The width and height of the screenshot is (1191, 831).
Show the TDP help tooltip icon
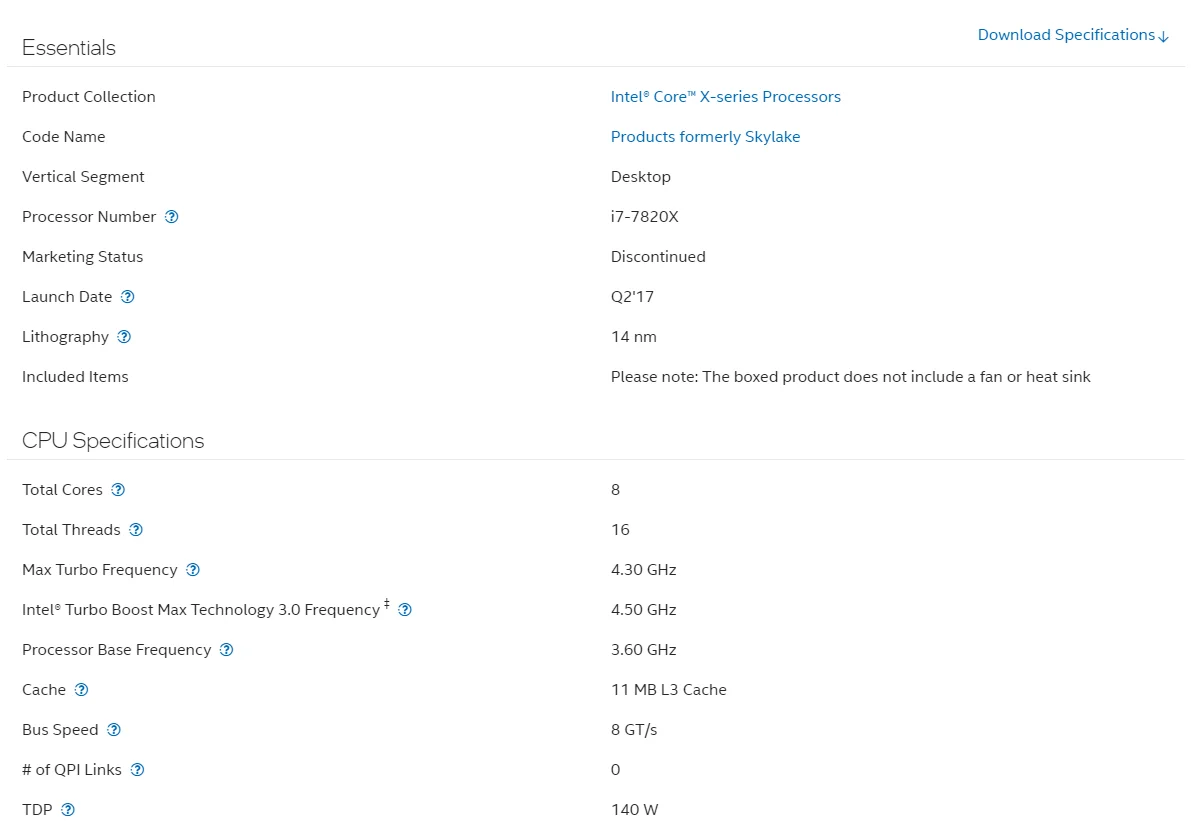tap(68, 810)
